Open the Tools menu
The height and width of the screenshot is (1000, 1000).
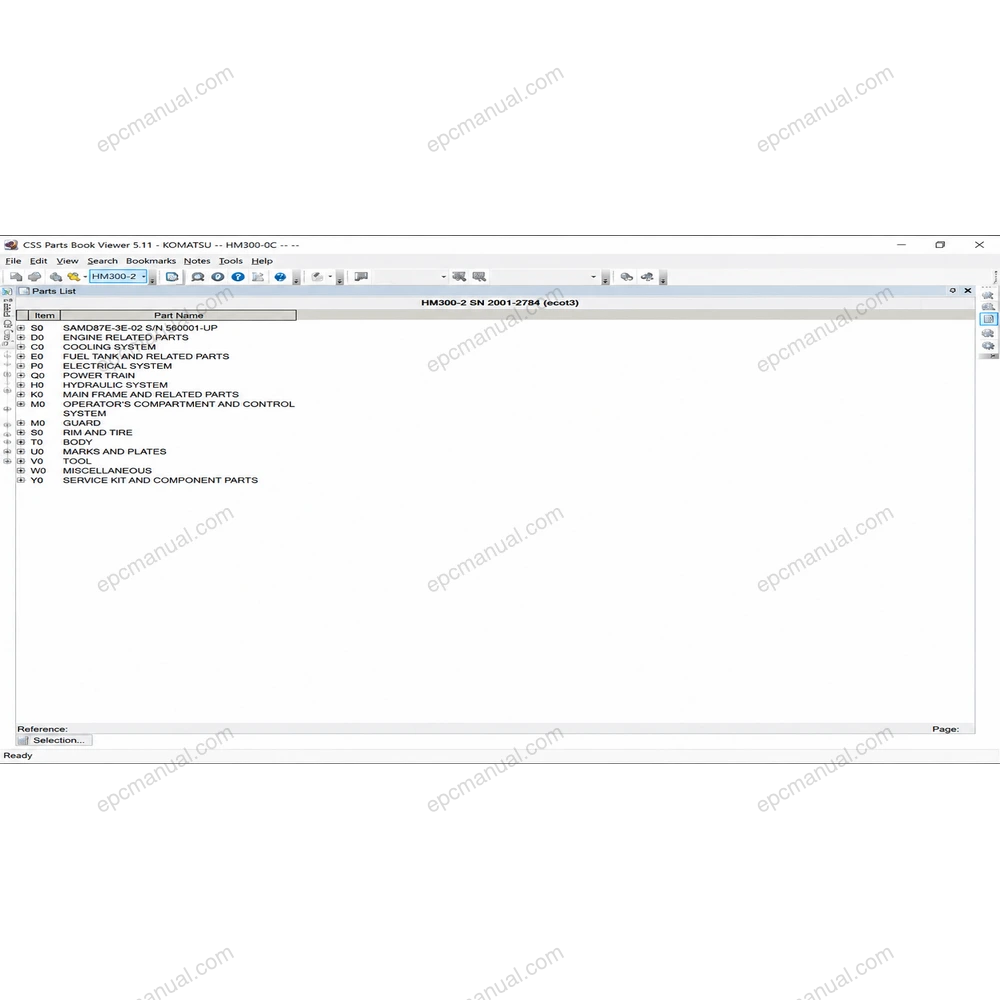[231, 261]
